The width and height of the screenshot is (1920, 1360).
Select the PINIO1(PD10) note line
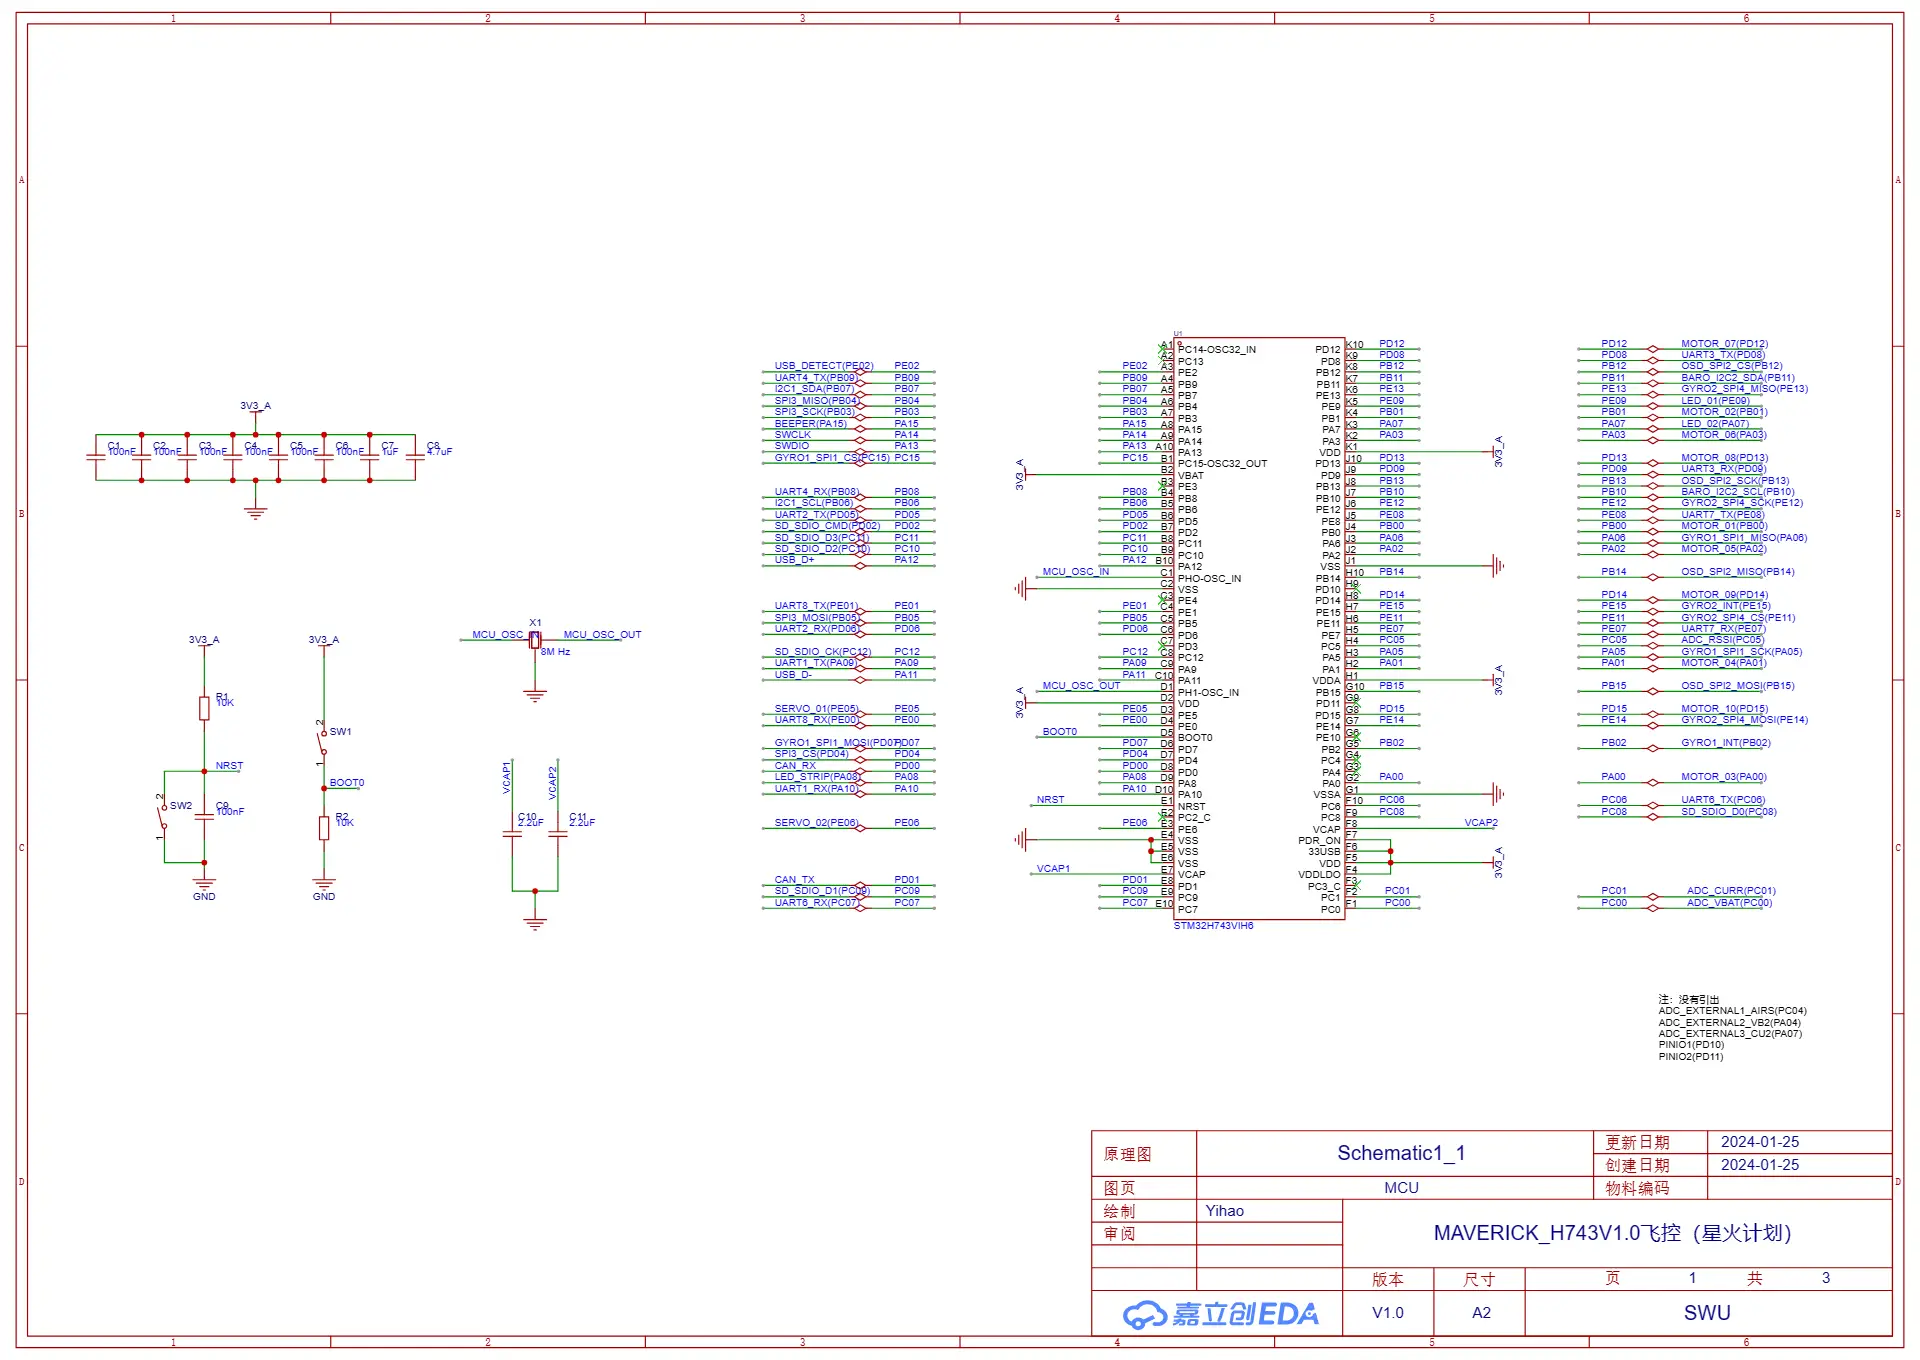coord(1691,1045)
